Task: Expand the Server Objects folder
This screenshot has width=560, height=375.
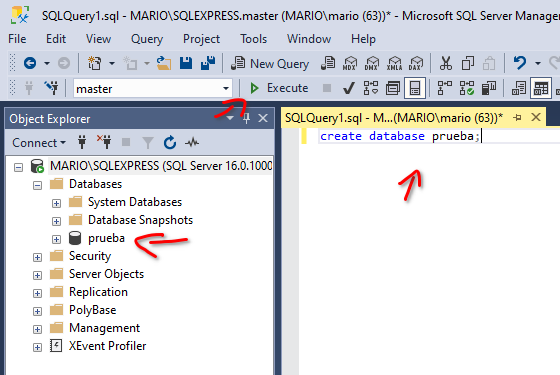Action: [37, 275]
